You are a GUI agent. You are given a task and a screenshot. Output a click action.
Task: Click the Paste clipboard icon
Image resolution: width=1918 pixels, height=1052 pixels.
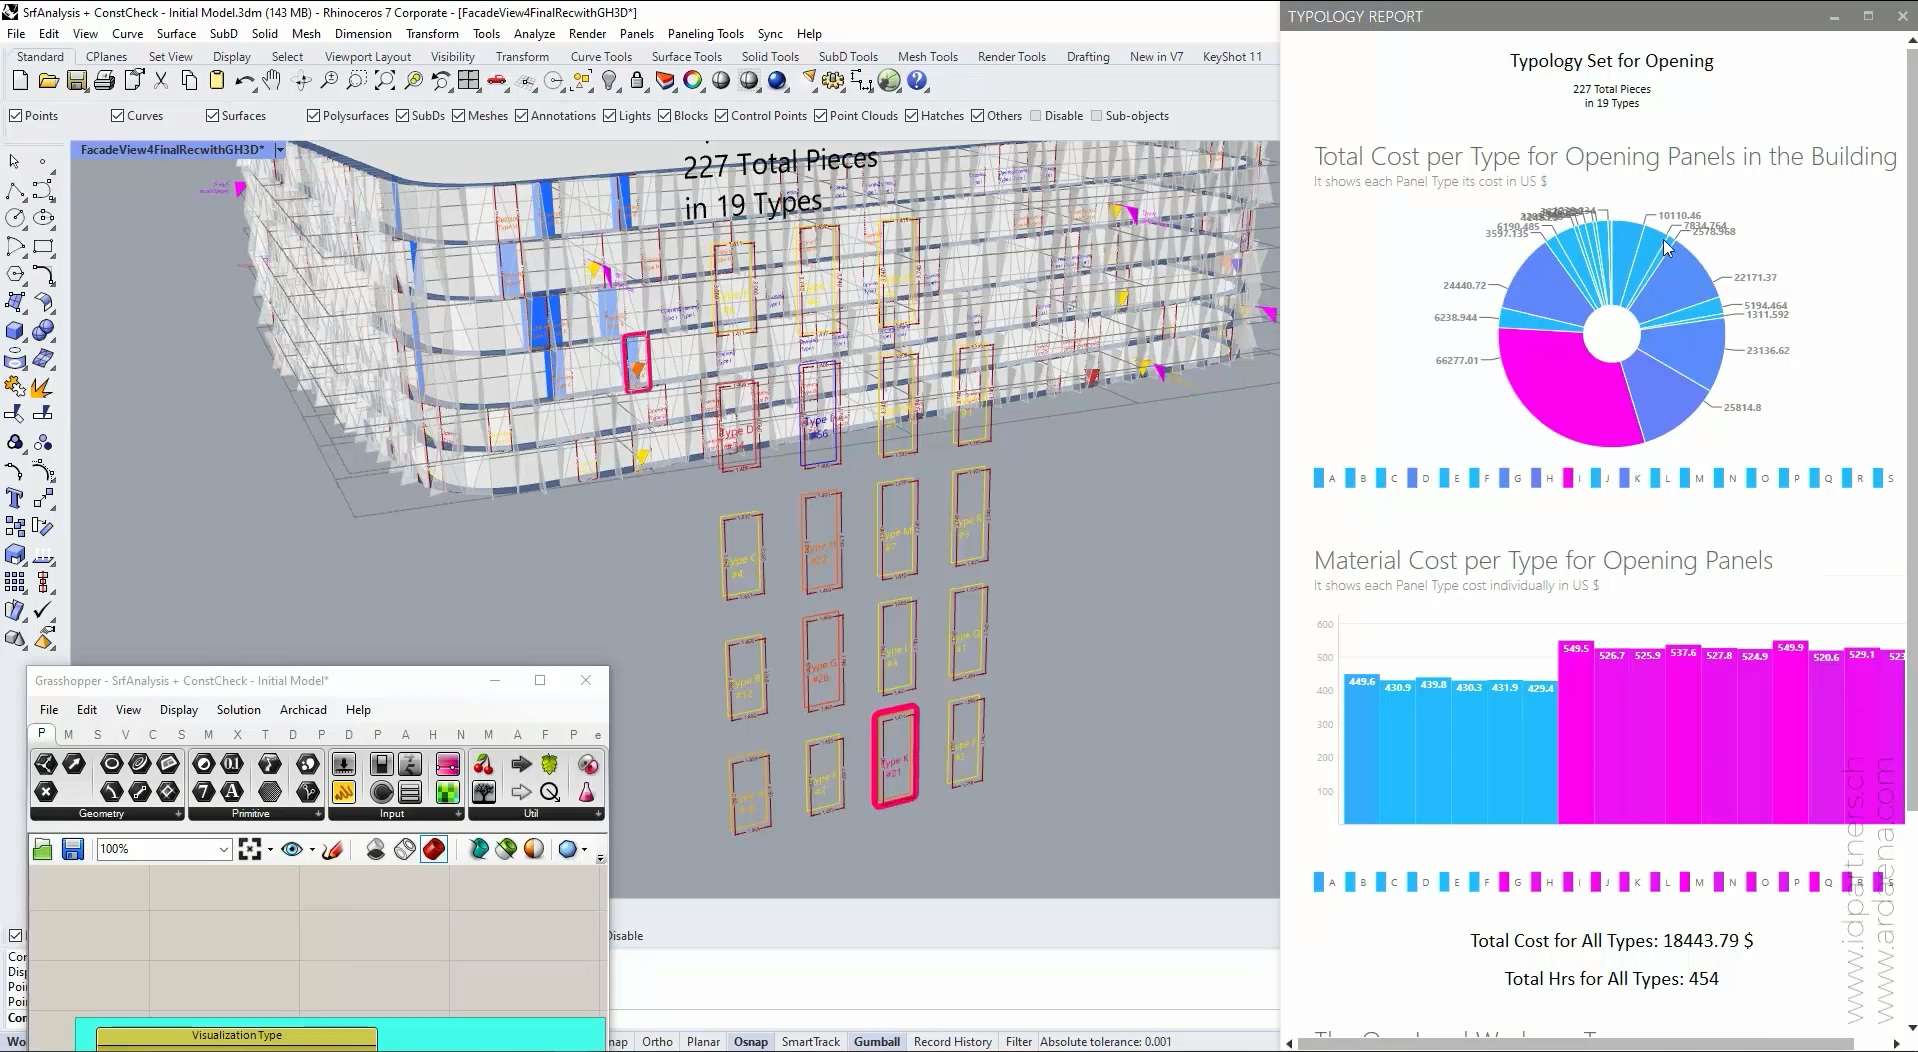coord(217,81)
